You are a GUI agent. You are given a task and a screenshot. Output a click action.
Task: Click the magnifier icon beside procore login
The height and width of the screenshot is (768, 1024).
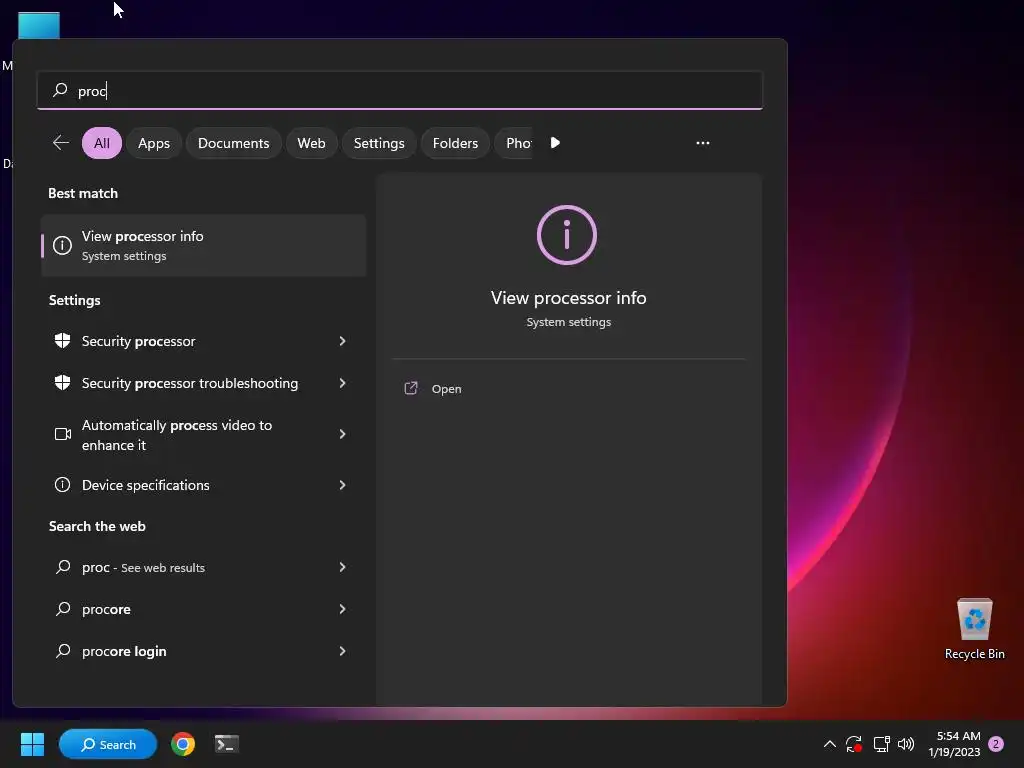(x=63, y=651)
